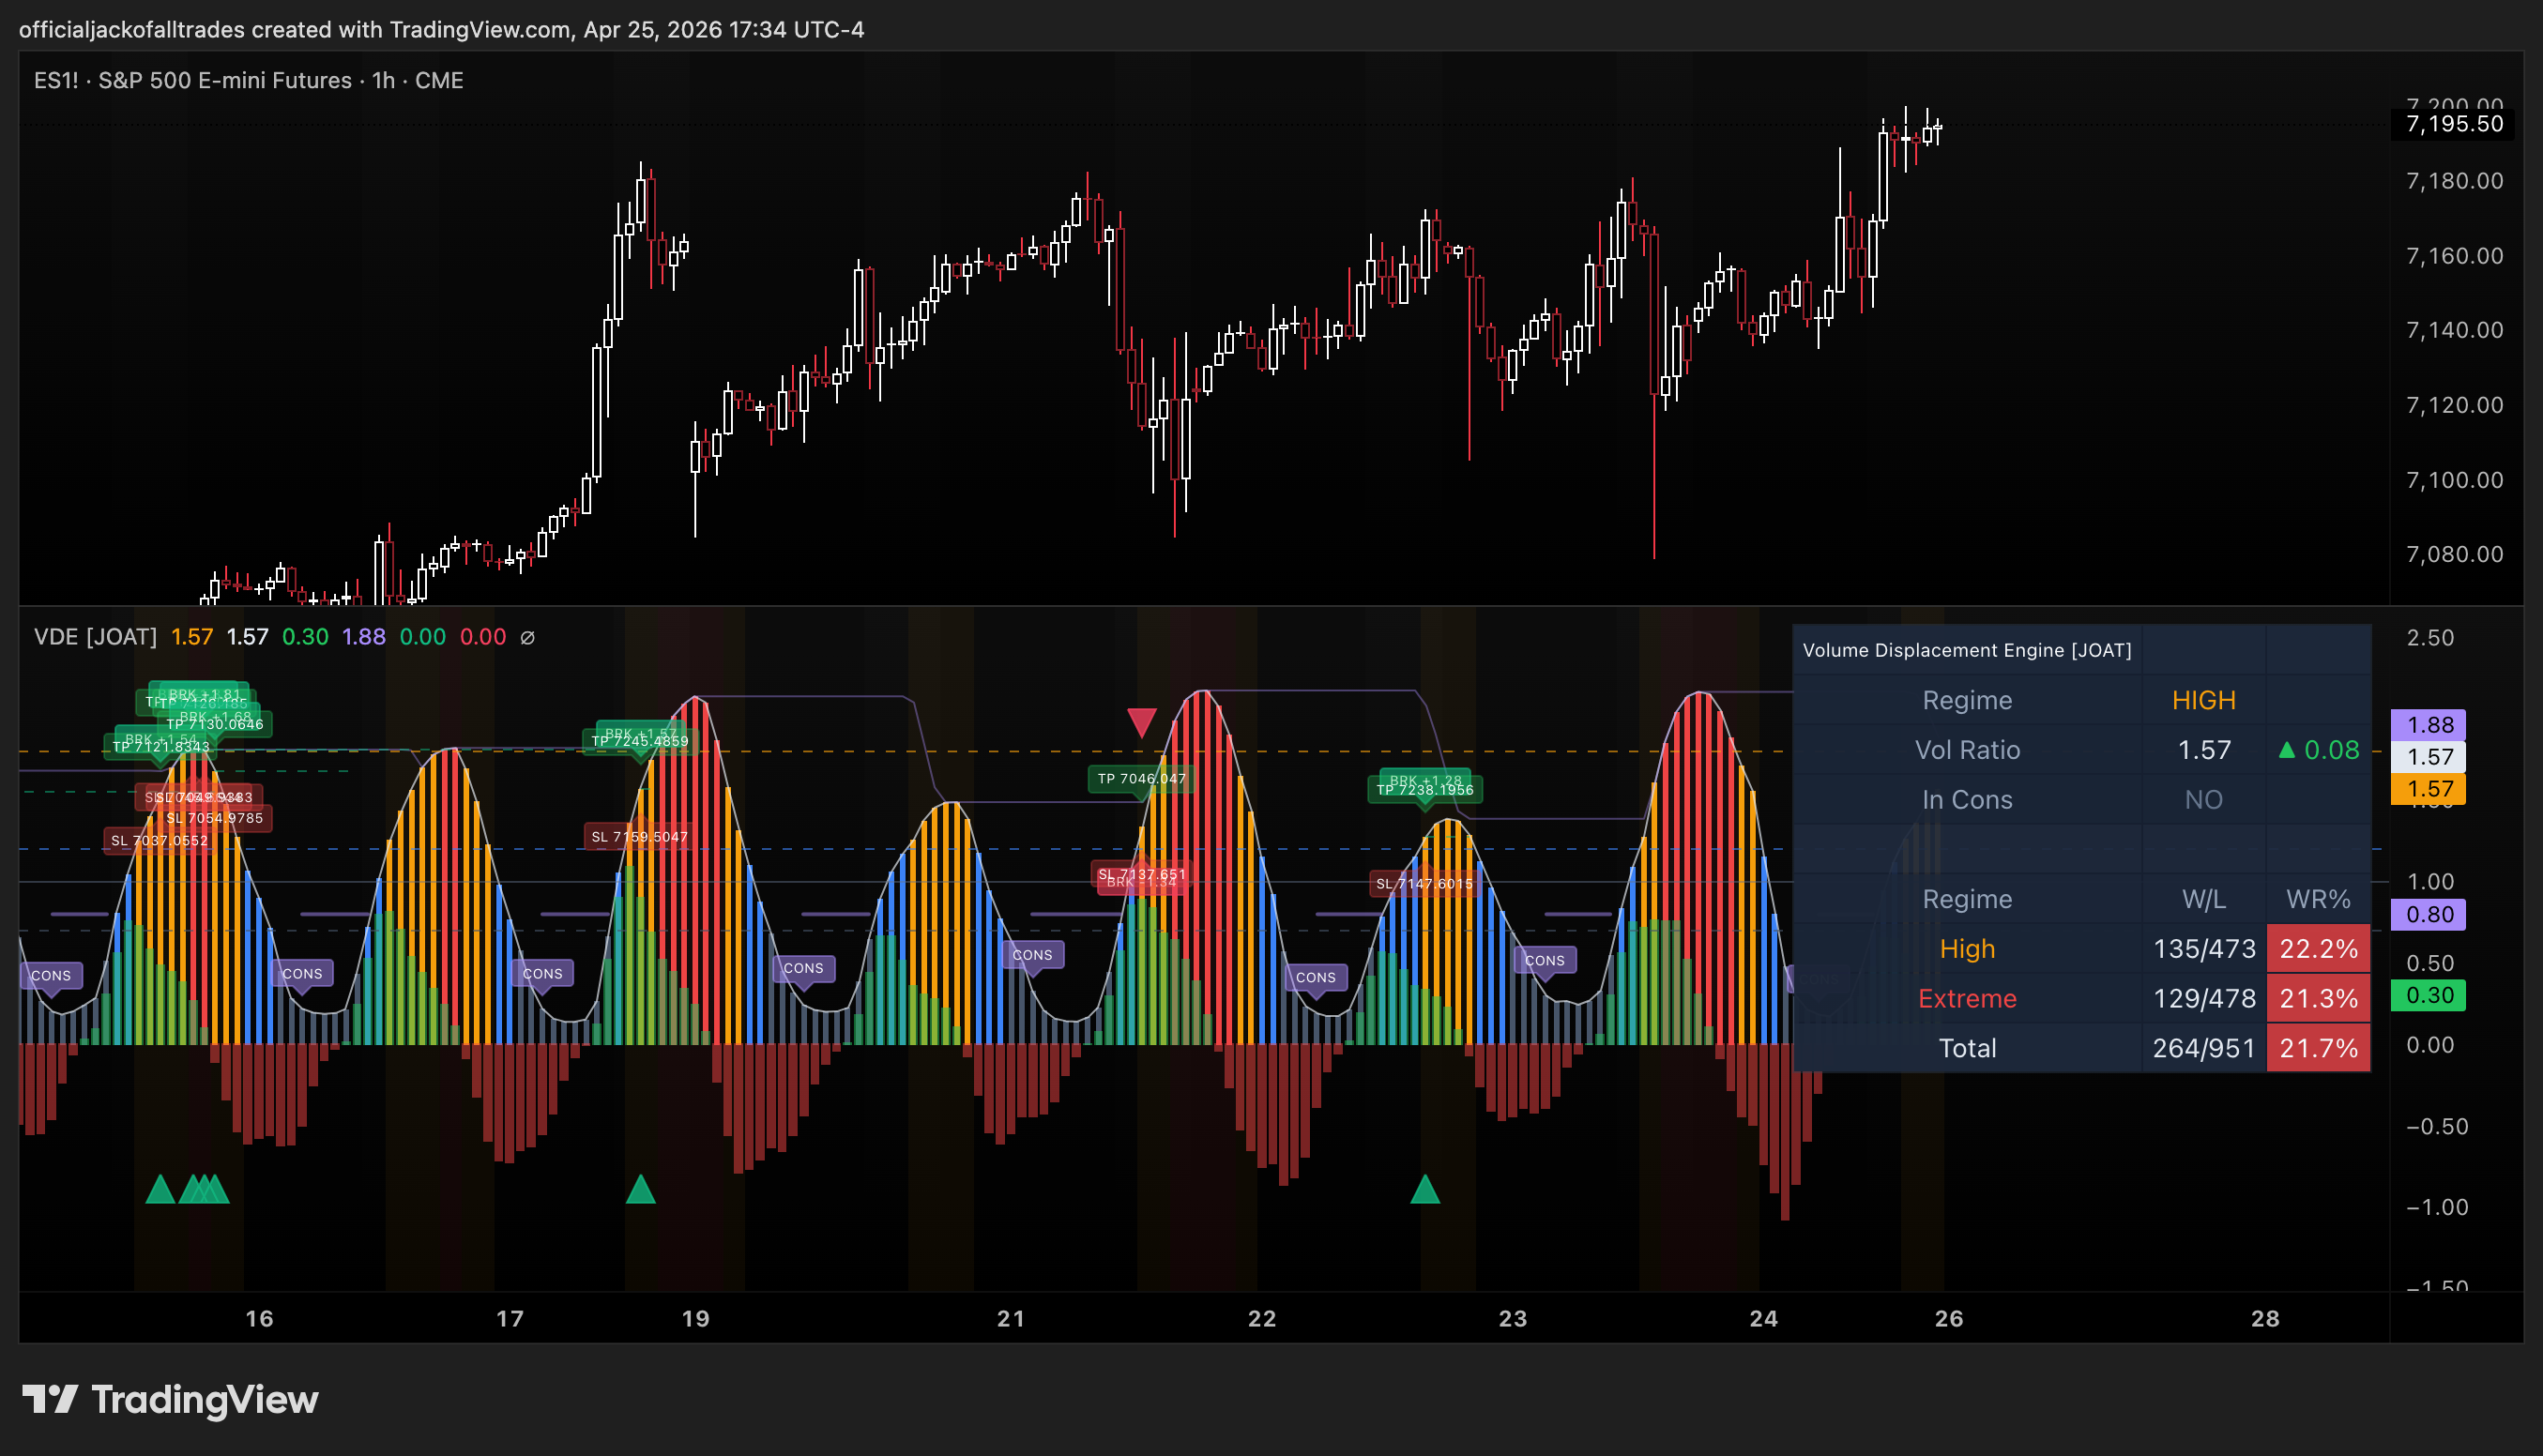Click the green up-triangle below TP 7245.4859

(x=640, y=1189)
